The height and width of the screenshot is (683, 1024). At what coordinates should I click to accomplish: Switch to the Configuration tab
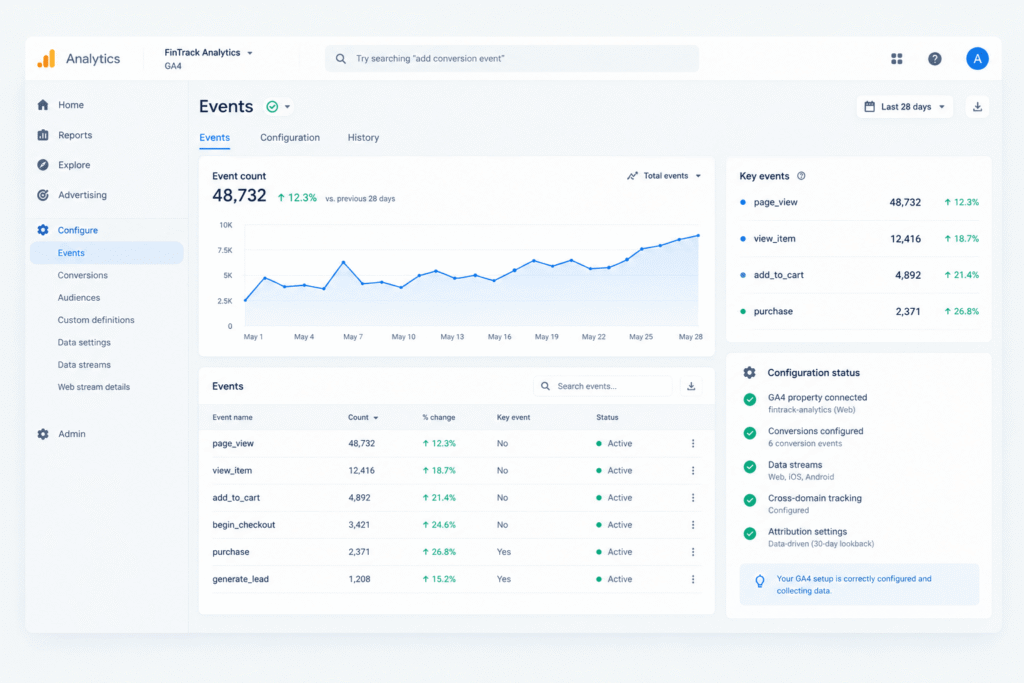290,138
